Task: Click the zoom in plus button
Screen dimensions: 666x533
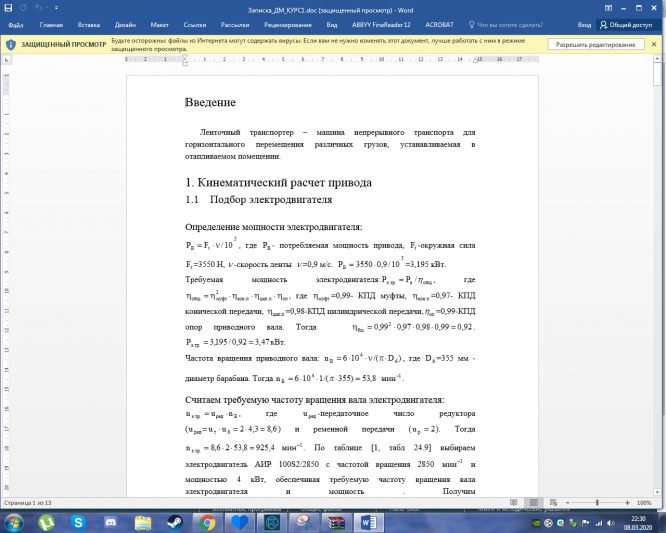Action: coord(627,502)
